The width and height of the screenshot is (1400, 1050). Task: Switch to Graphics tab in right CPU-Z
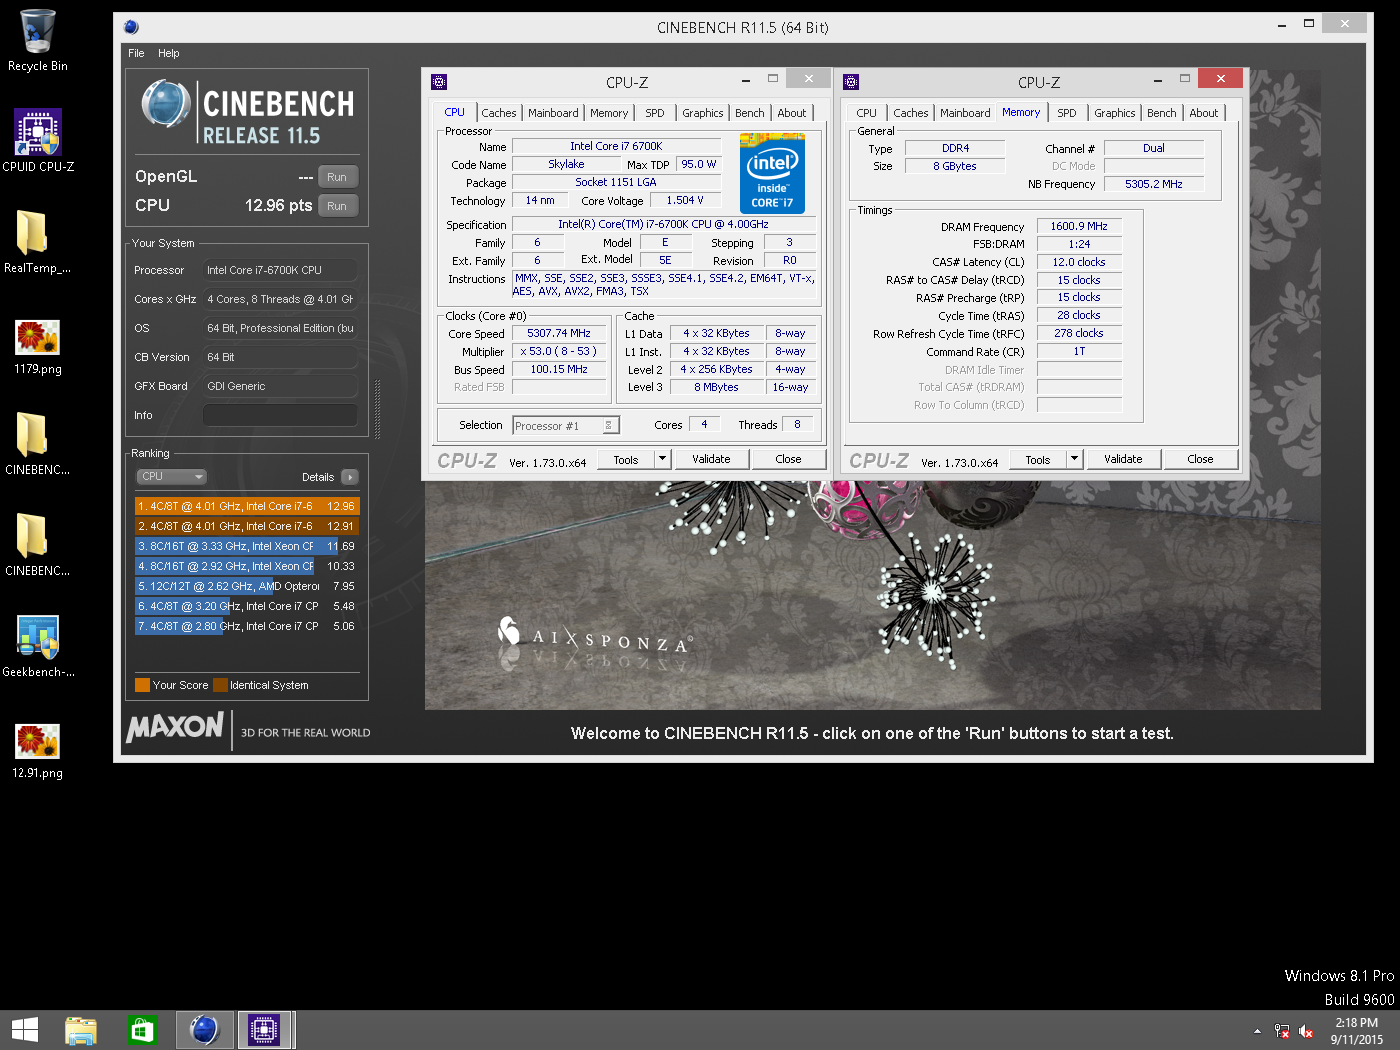(x=1115, y=113)
